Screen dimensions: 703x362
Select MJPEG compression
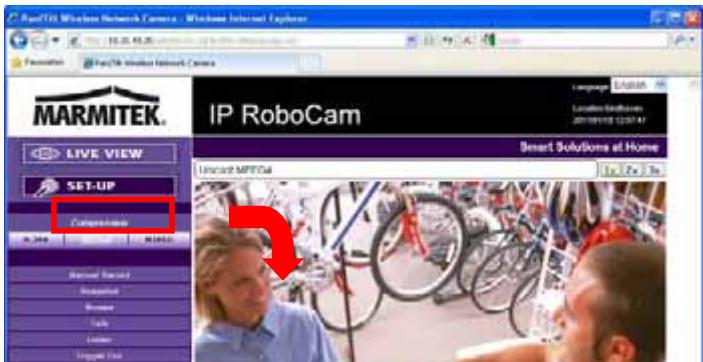(159, 240)
